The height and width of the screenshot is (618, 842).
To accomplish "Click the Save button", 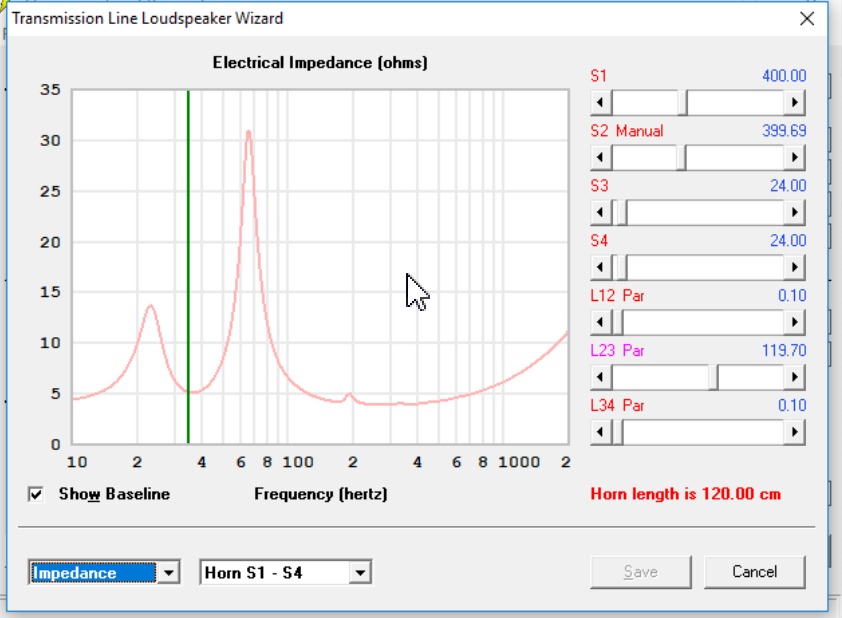I will coord(641,572).
